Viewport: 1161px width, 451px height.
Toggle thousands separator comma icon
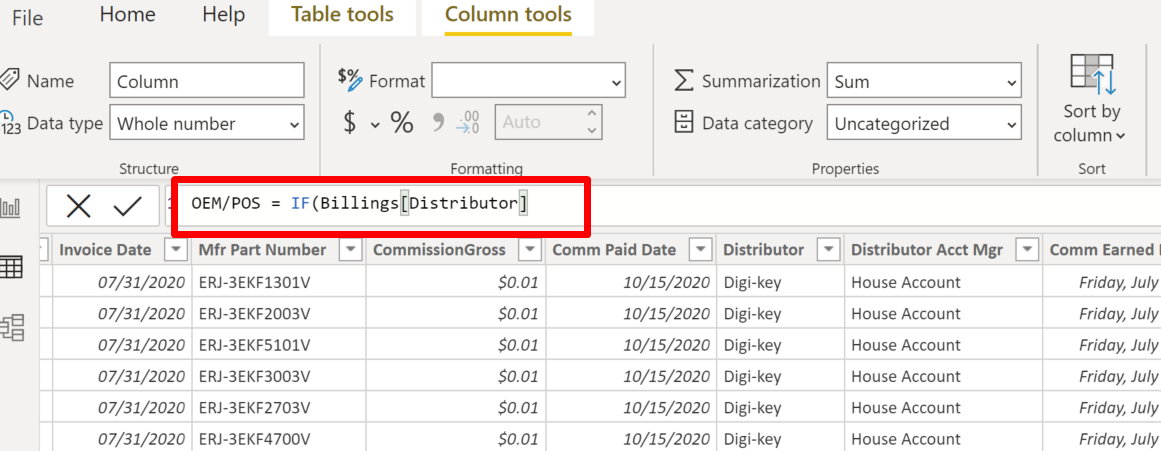(x=438, y=122)
